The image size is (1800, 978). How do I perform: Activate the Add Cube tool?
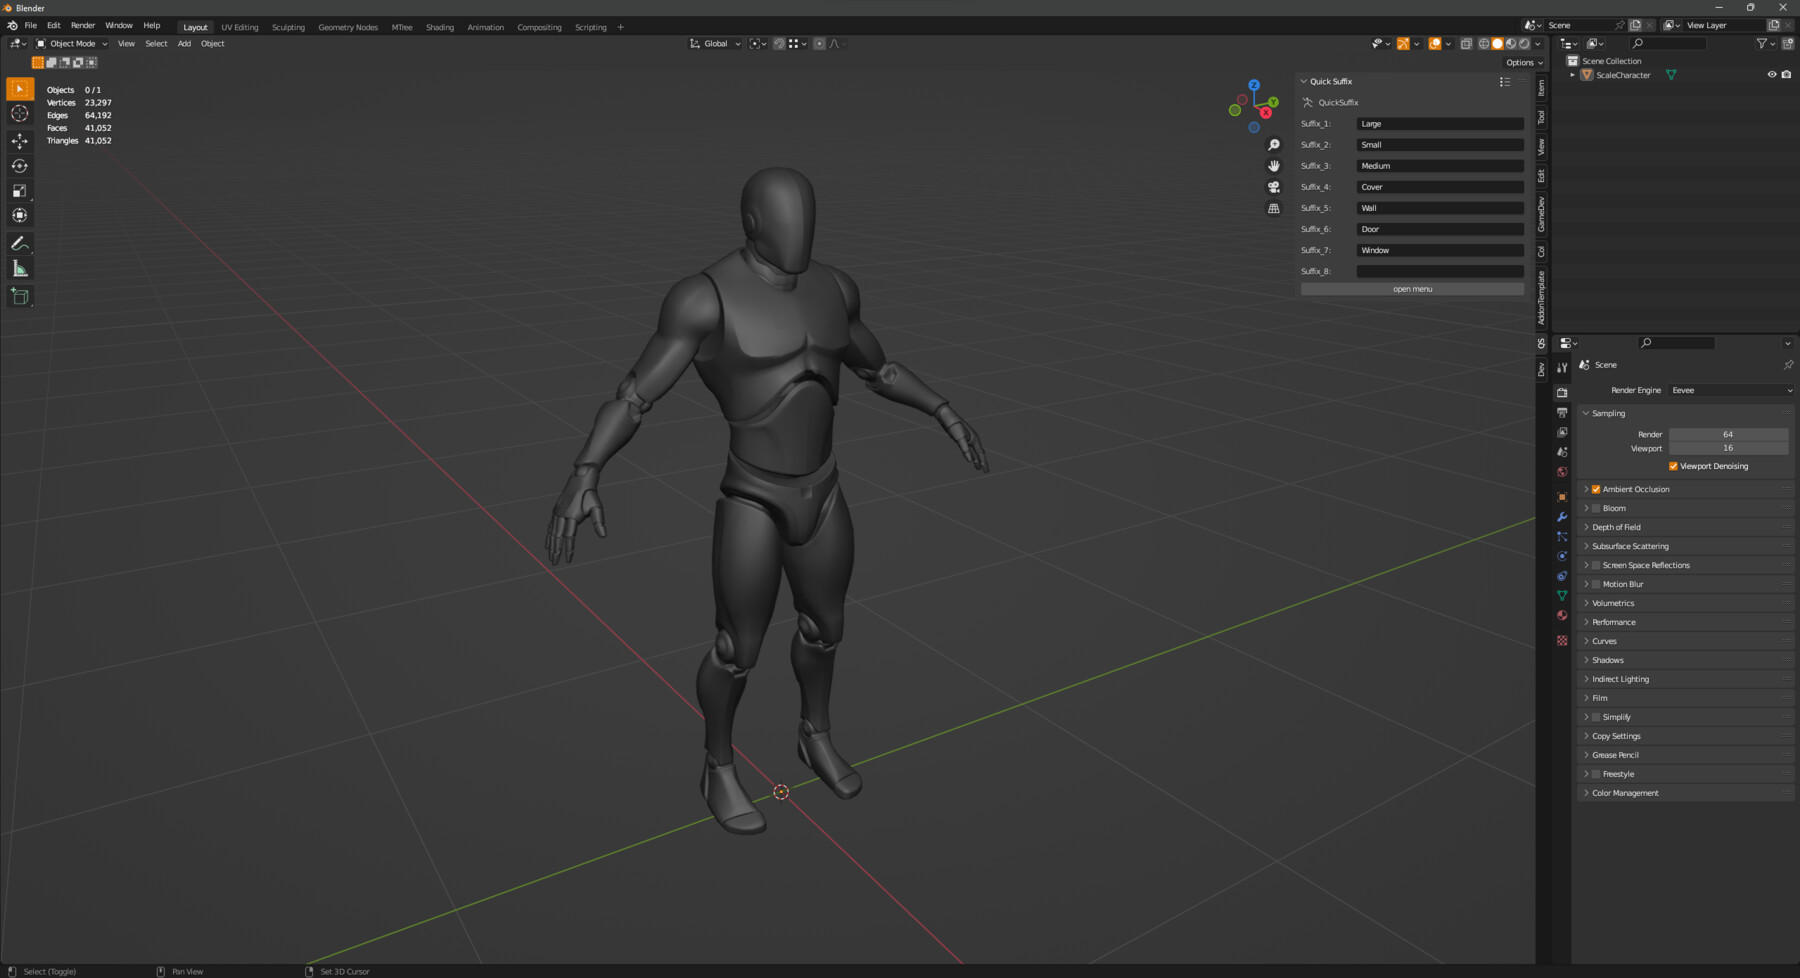pos(20,295)
